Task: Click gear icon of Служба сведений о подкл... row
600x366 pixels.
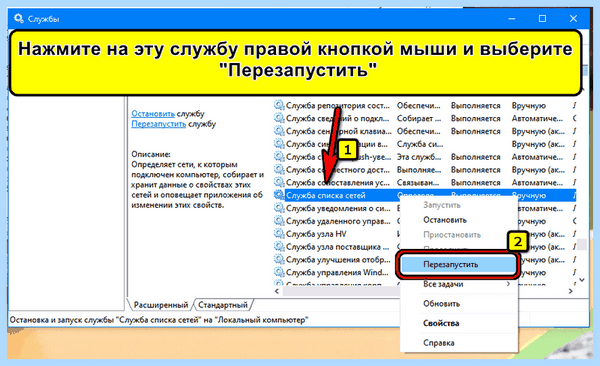Action: point(279,118)
